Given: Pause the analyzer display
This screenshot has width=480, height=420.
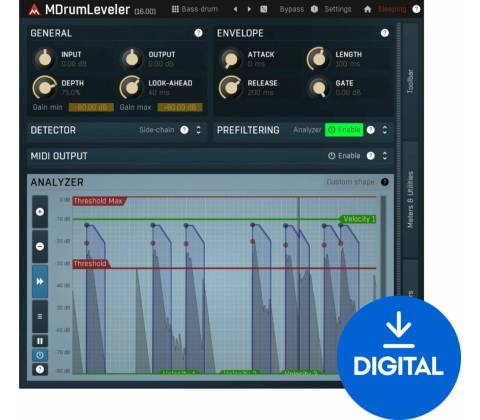Looking at the screenshot, I should tap(40, 341).
